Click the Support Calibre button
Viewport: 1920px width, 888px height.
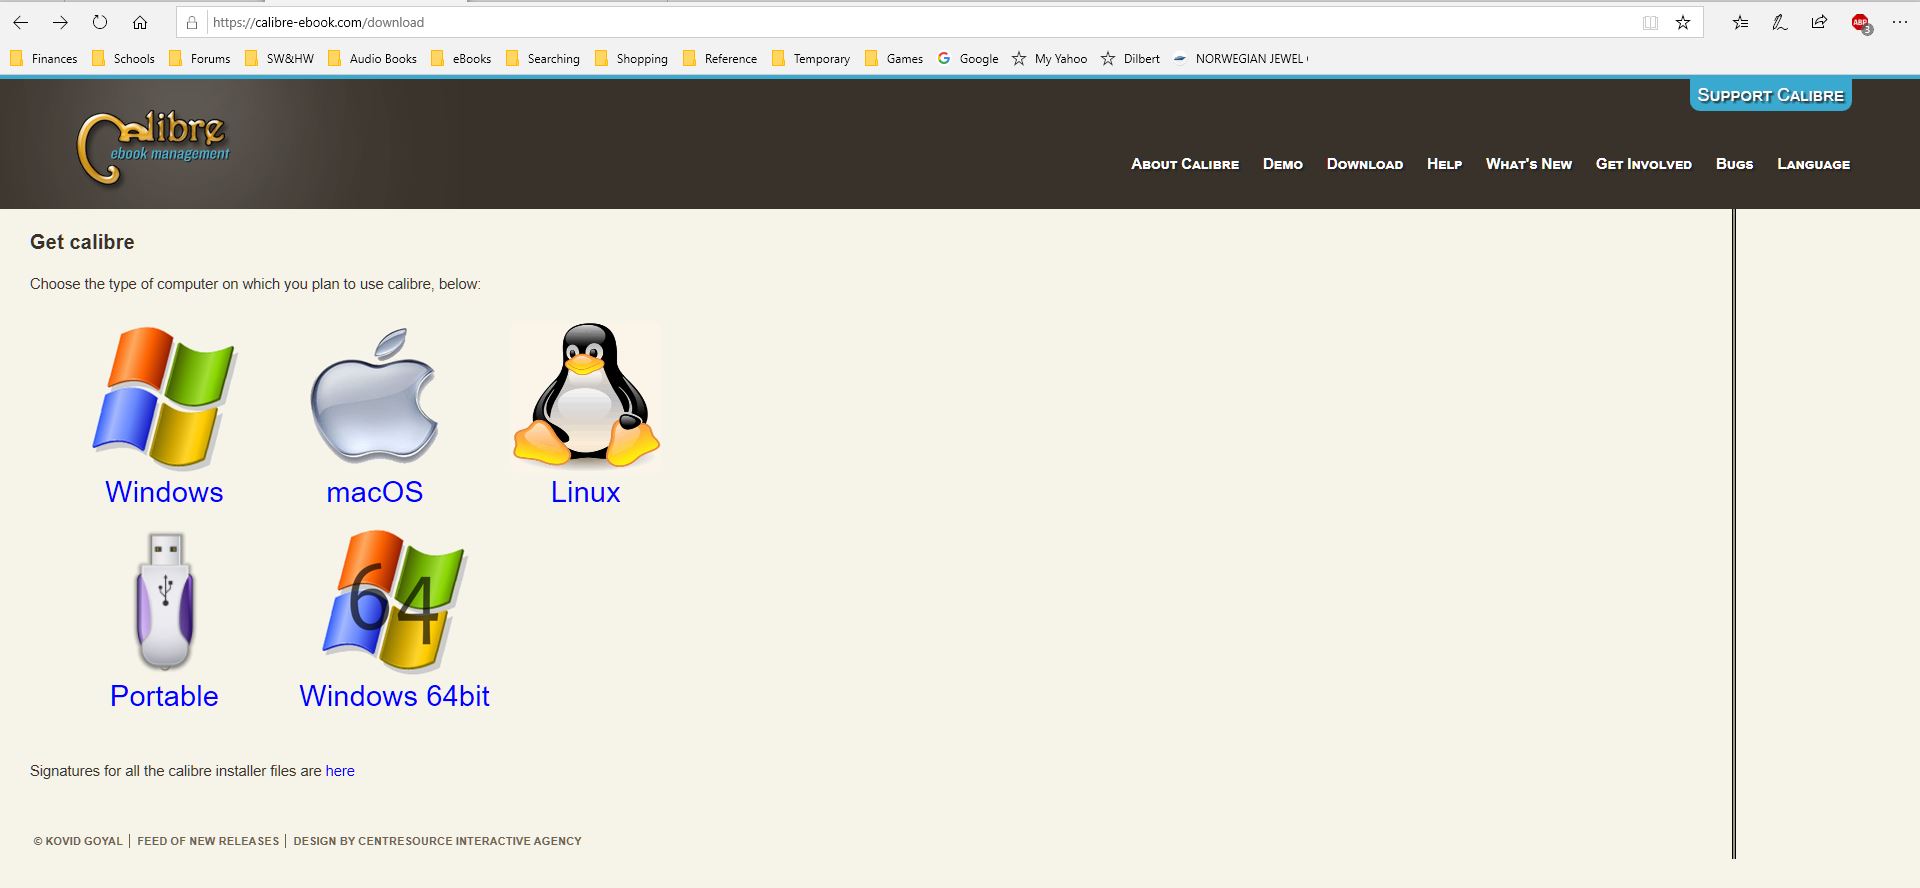click(1771, 95)
